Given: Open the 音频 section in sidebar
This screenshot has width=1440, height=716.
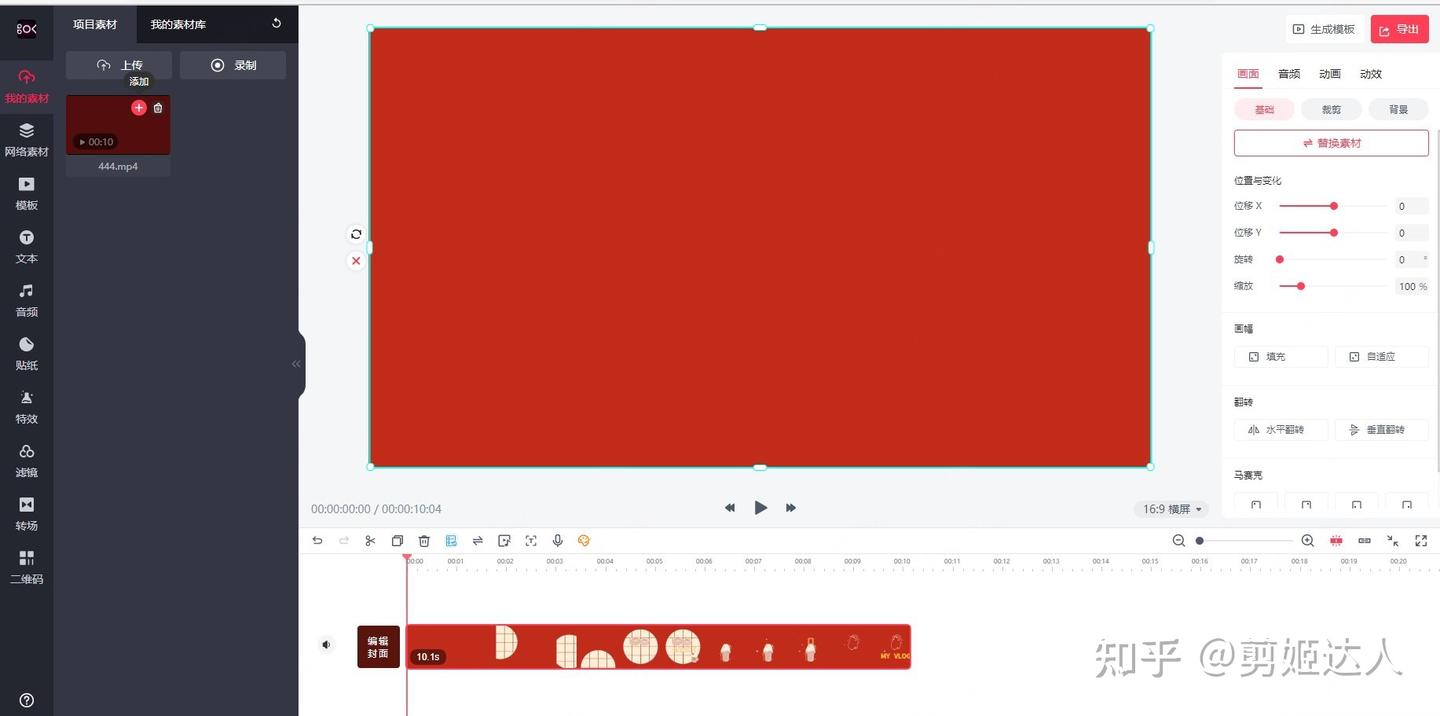Looking at the screenshot, I should pyautogui.click(x=26, y=300).
